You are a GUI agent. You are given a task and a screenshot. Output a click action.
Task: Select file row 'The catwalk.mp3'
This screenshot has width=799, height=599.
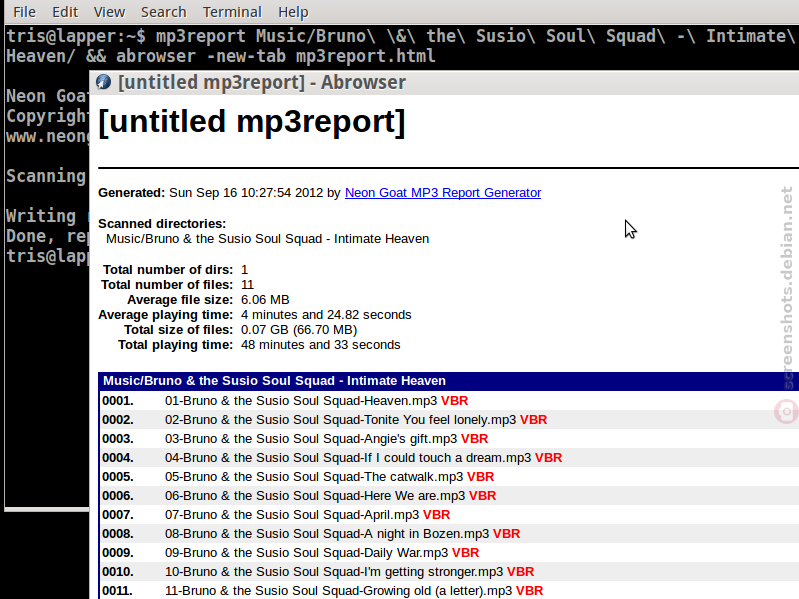coord(448,477)
